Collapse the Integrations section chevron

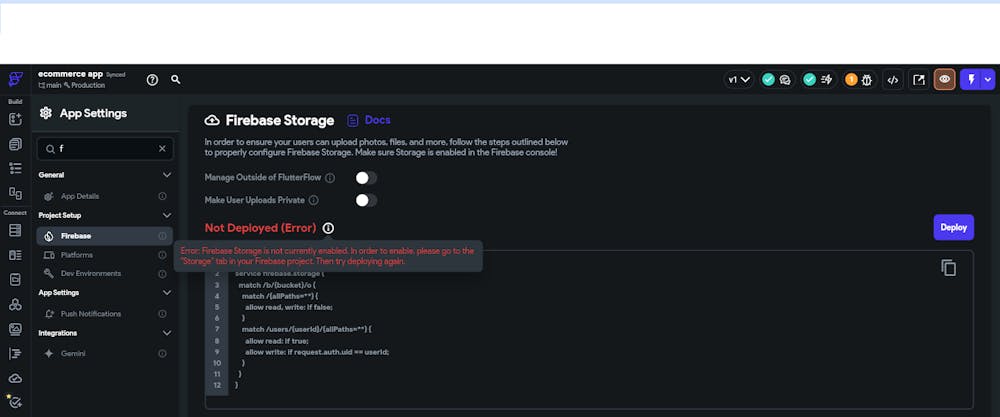(166, 333)
